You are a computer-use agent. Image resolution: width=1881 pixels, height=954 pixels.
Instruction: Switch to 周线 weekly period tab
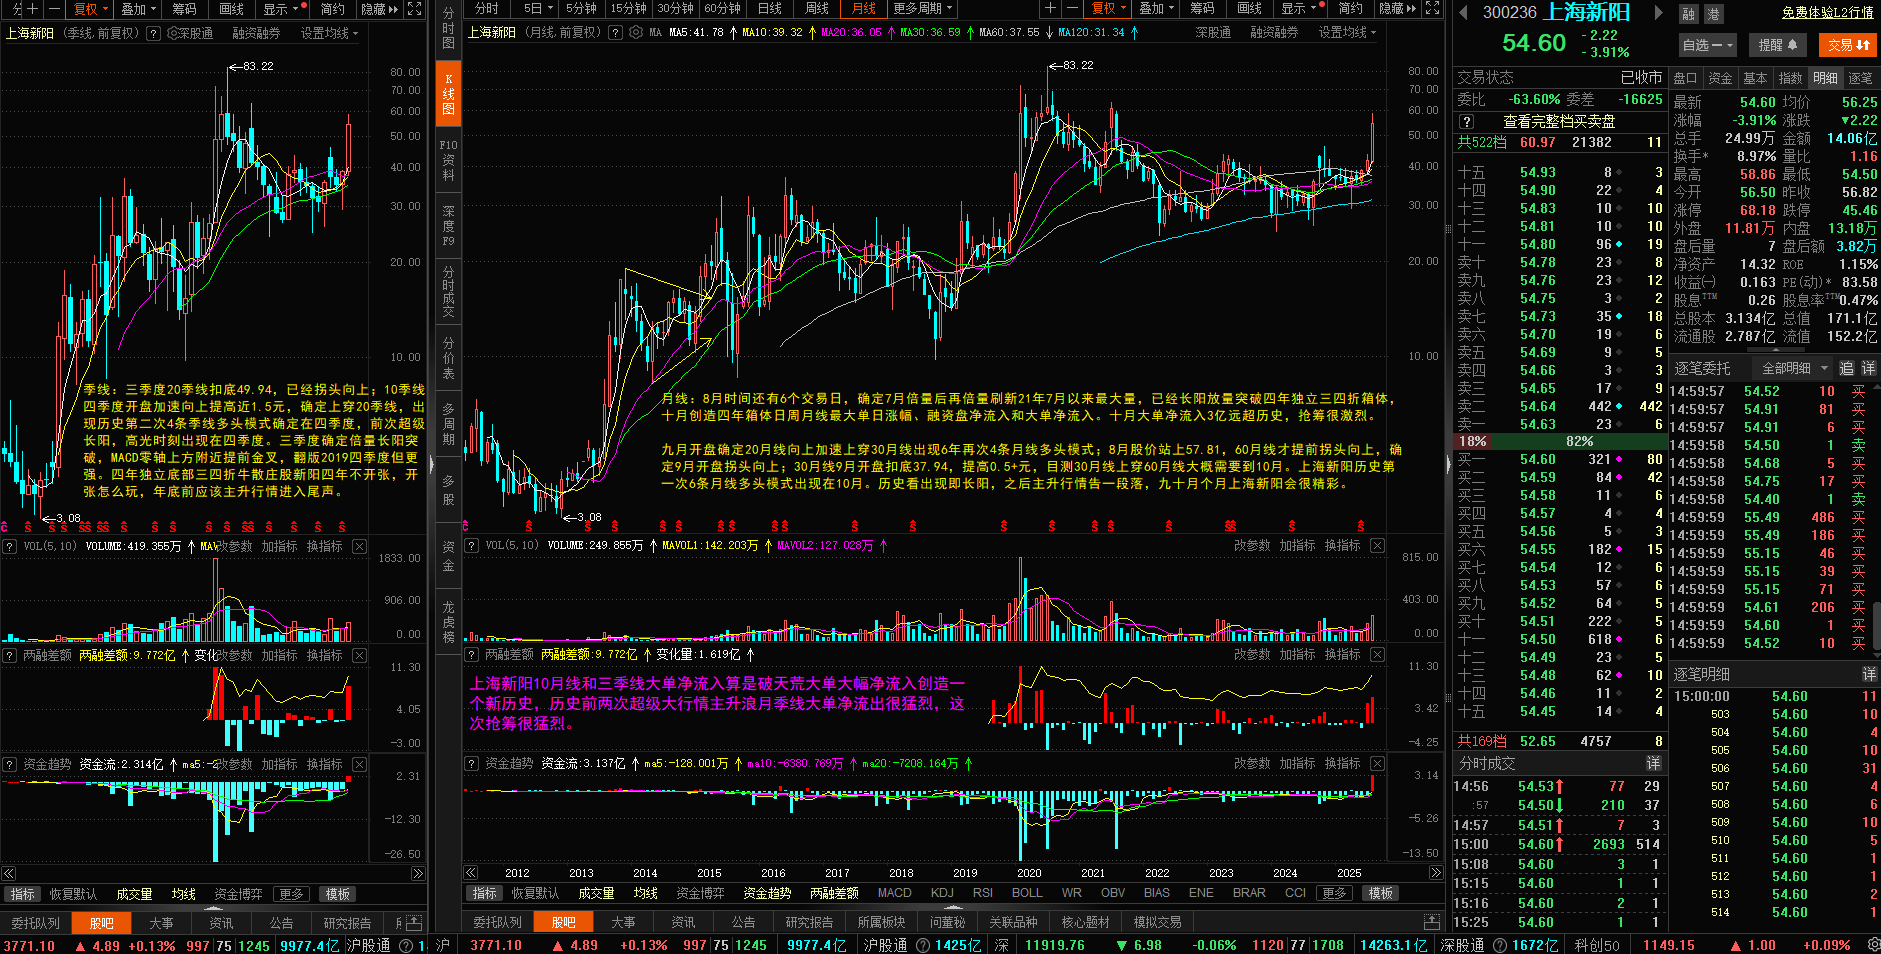pos(817,8)
